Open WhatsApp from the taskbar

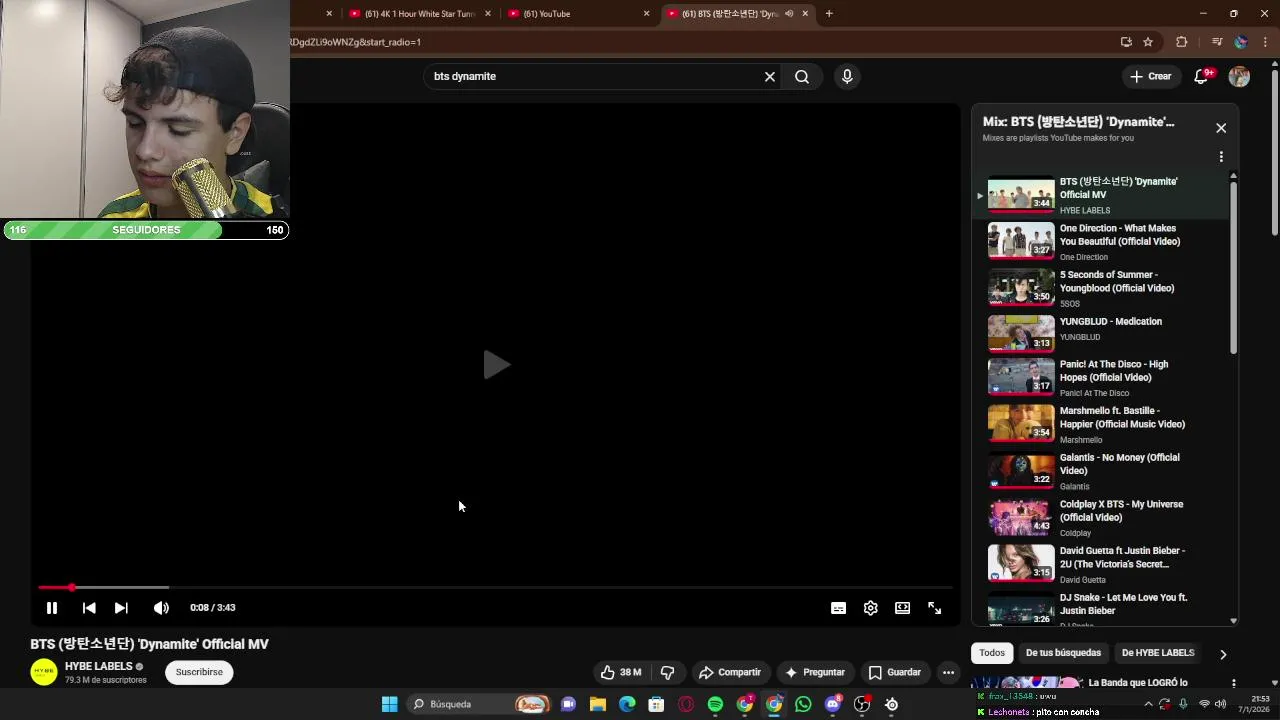(x=803, y=704)
